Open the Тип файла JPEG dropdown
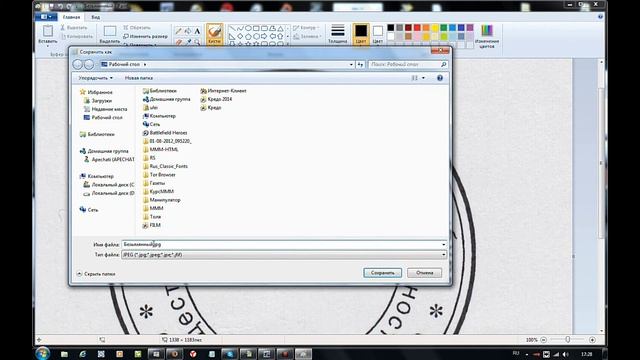The height and width of the screenshot is (360, 640). point(284,255)
